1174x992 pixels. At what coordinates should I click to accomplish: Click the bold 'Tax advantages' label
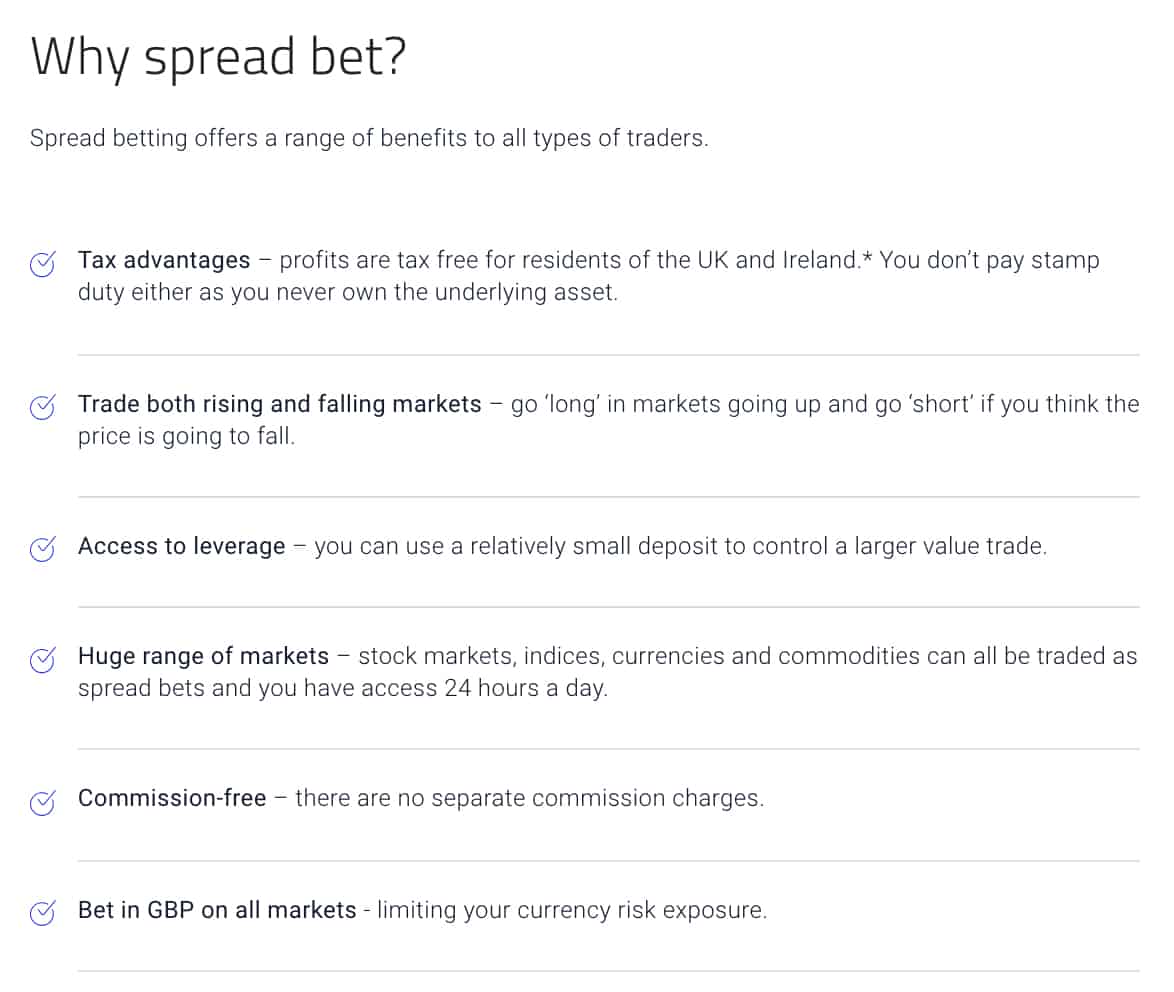(164, 261)
